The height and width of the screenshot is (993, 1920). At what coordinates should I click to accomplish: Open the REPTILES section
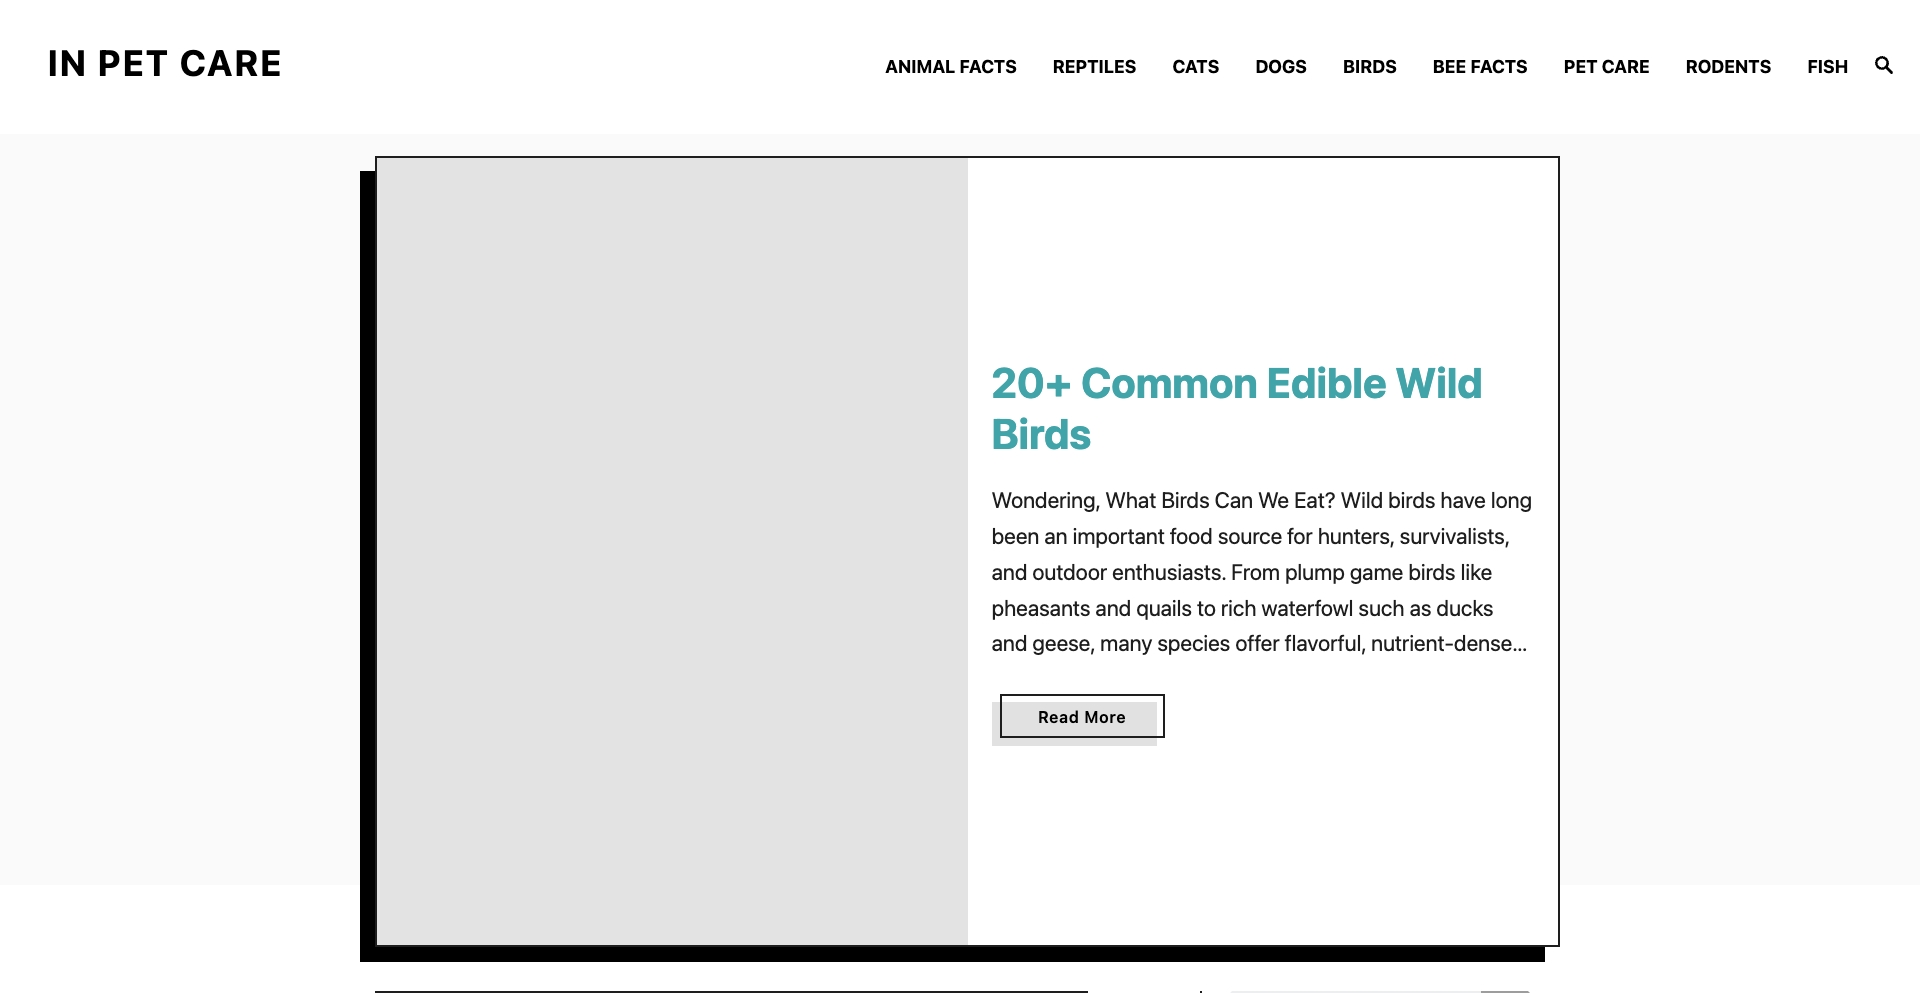pos(1093,66)
